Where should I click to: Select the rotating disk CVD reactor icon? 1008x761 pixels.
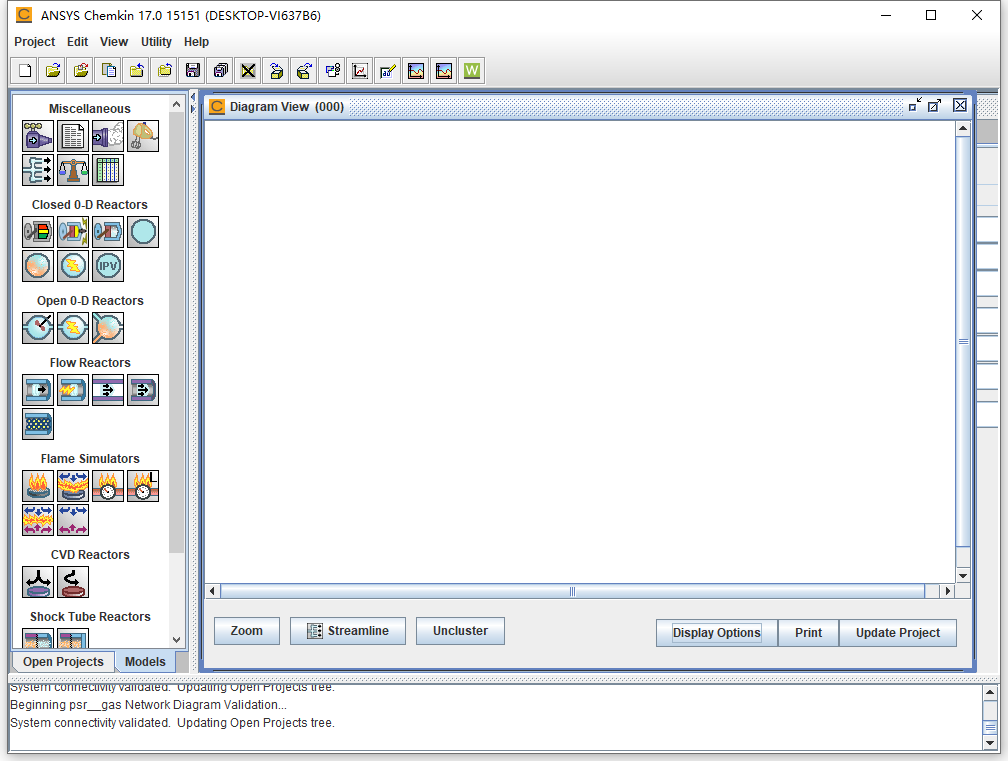[x=73, y=582]
